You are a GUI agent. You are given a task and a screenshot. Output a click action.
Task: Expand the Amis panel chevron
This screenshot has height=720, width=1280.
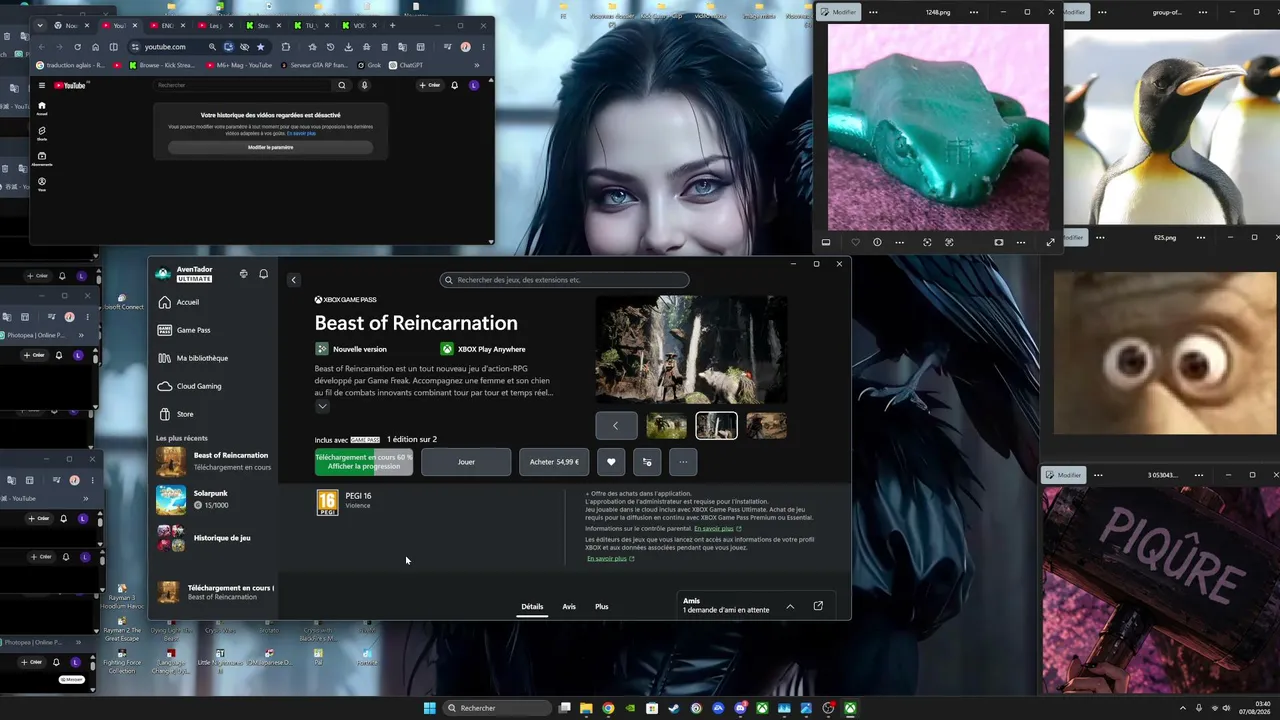click(x=790, y=606)
